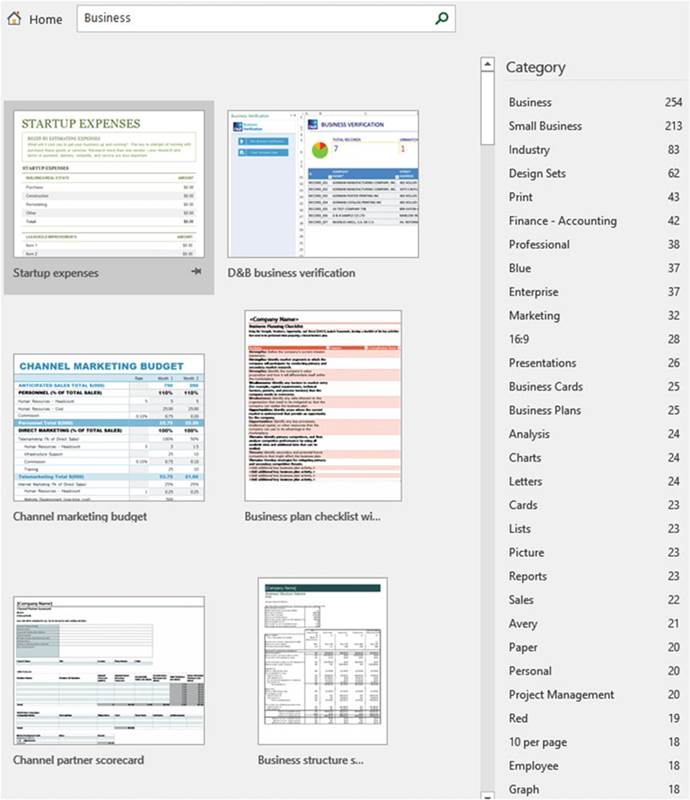Pin the Startup expenses template
This screenshot has height=800, width=690.
197,273
